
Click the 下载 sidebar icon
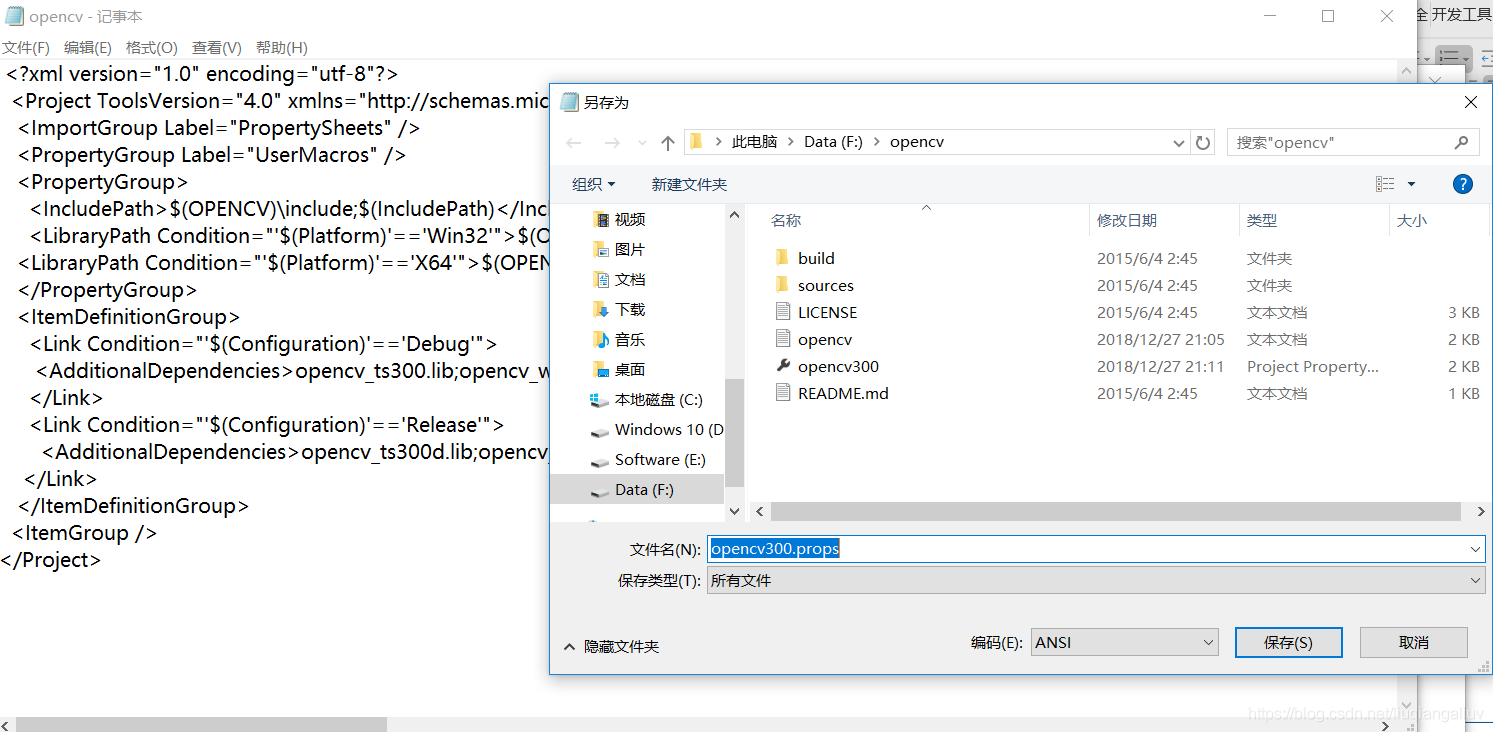[602, 309]
